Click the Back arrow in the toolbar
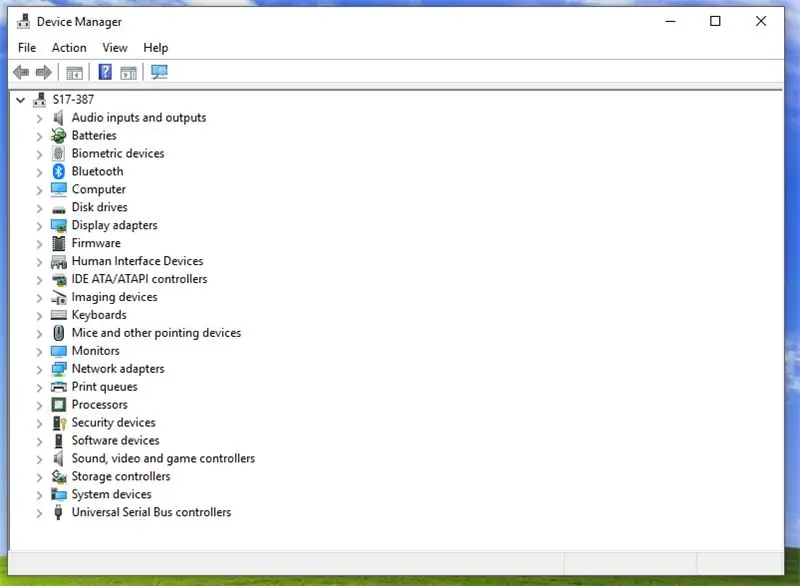This screenshot has width=800, height=586. pyautogui.click(x=21, y=72)
